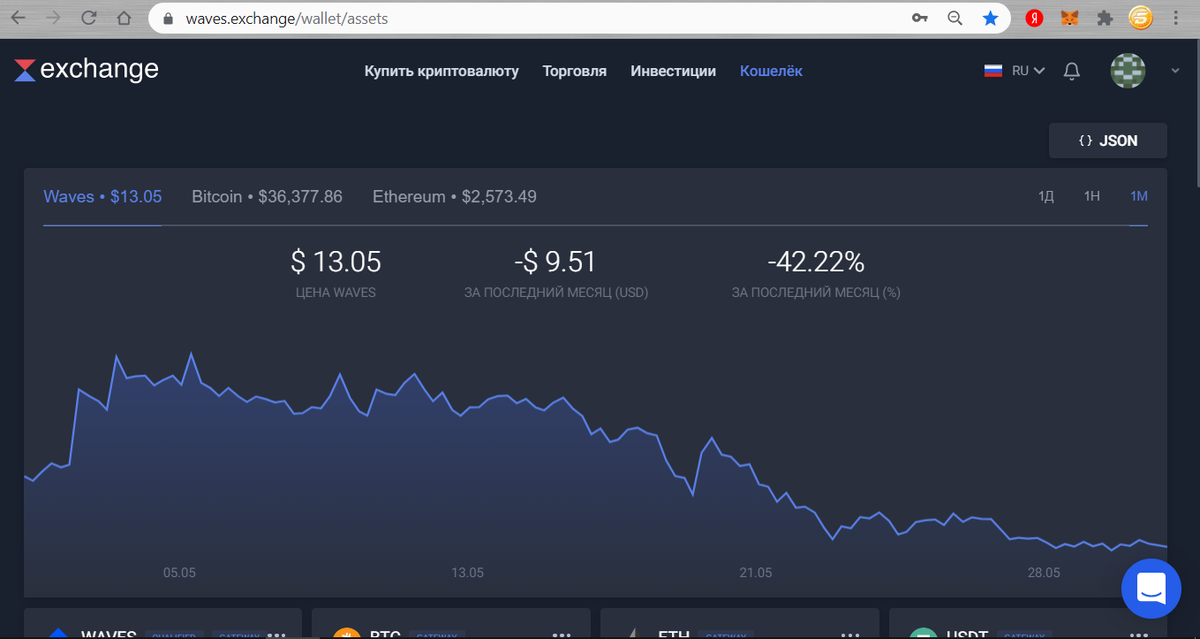1200x639 pixels.
Task: Select the 1Д time range
Action: pyautogui.click(x=1046, y=196)
